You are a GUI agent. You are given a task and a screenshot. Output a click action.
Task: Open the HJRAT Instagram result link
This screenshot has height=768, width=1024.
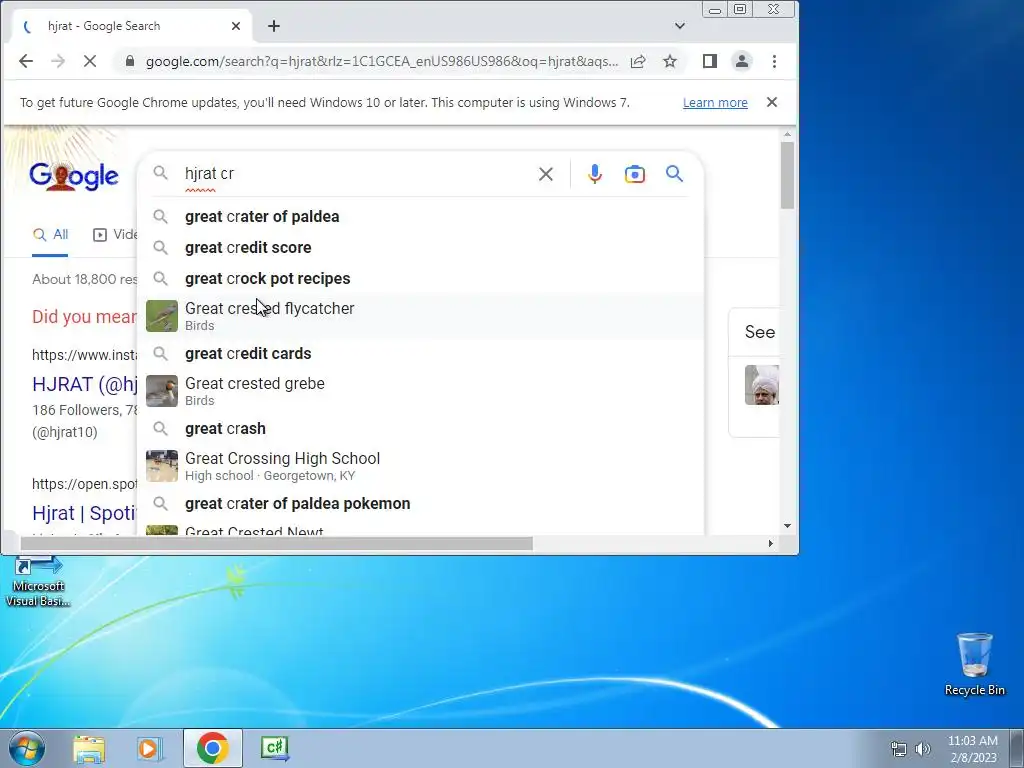[x=85, y=384]
